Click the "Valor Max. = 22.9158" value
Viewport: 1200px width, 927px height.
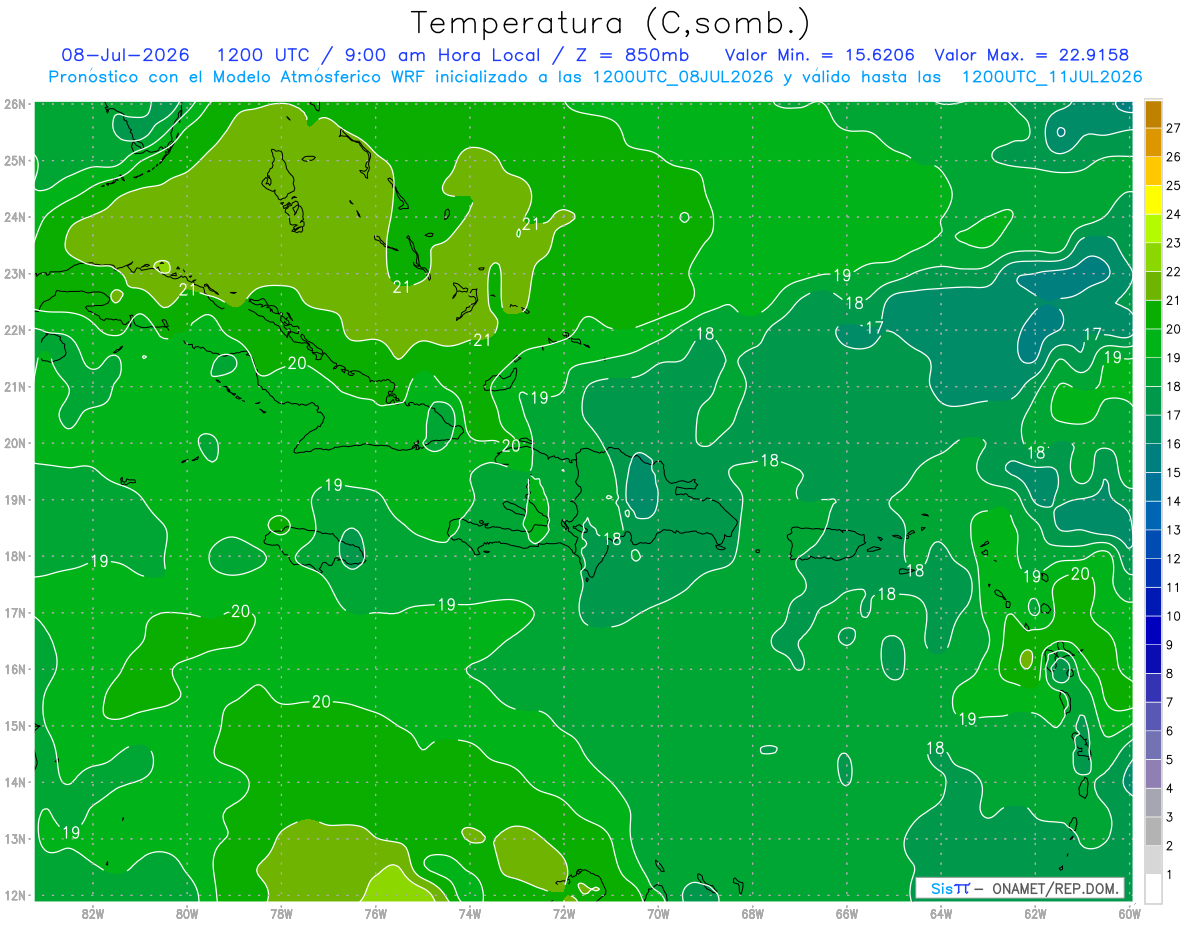(1032, 55)
